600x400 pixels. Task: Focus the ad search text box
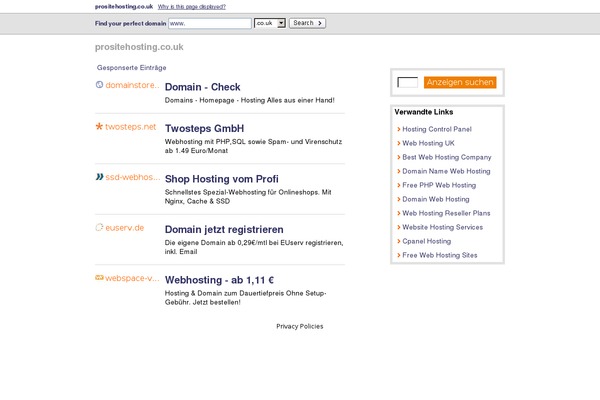pyautogui.click(x=408, y=82)
